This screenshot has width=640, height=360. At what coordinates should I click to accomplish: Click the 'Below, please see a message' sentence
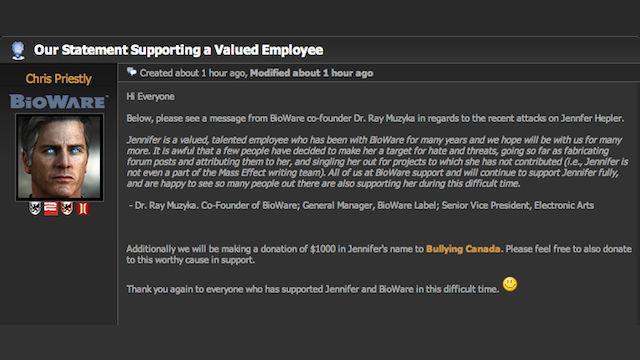[375, 118]
